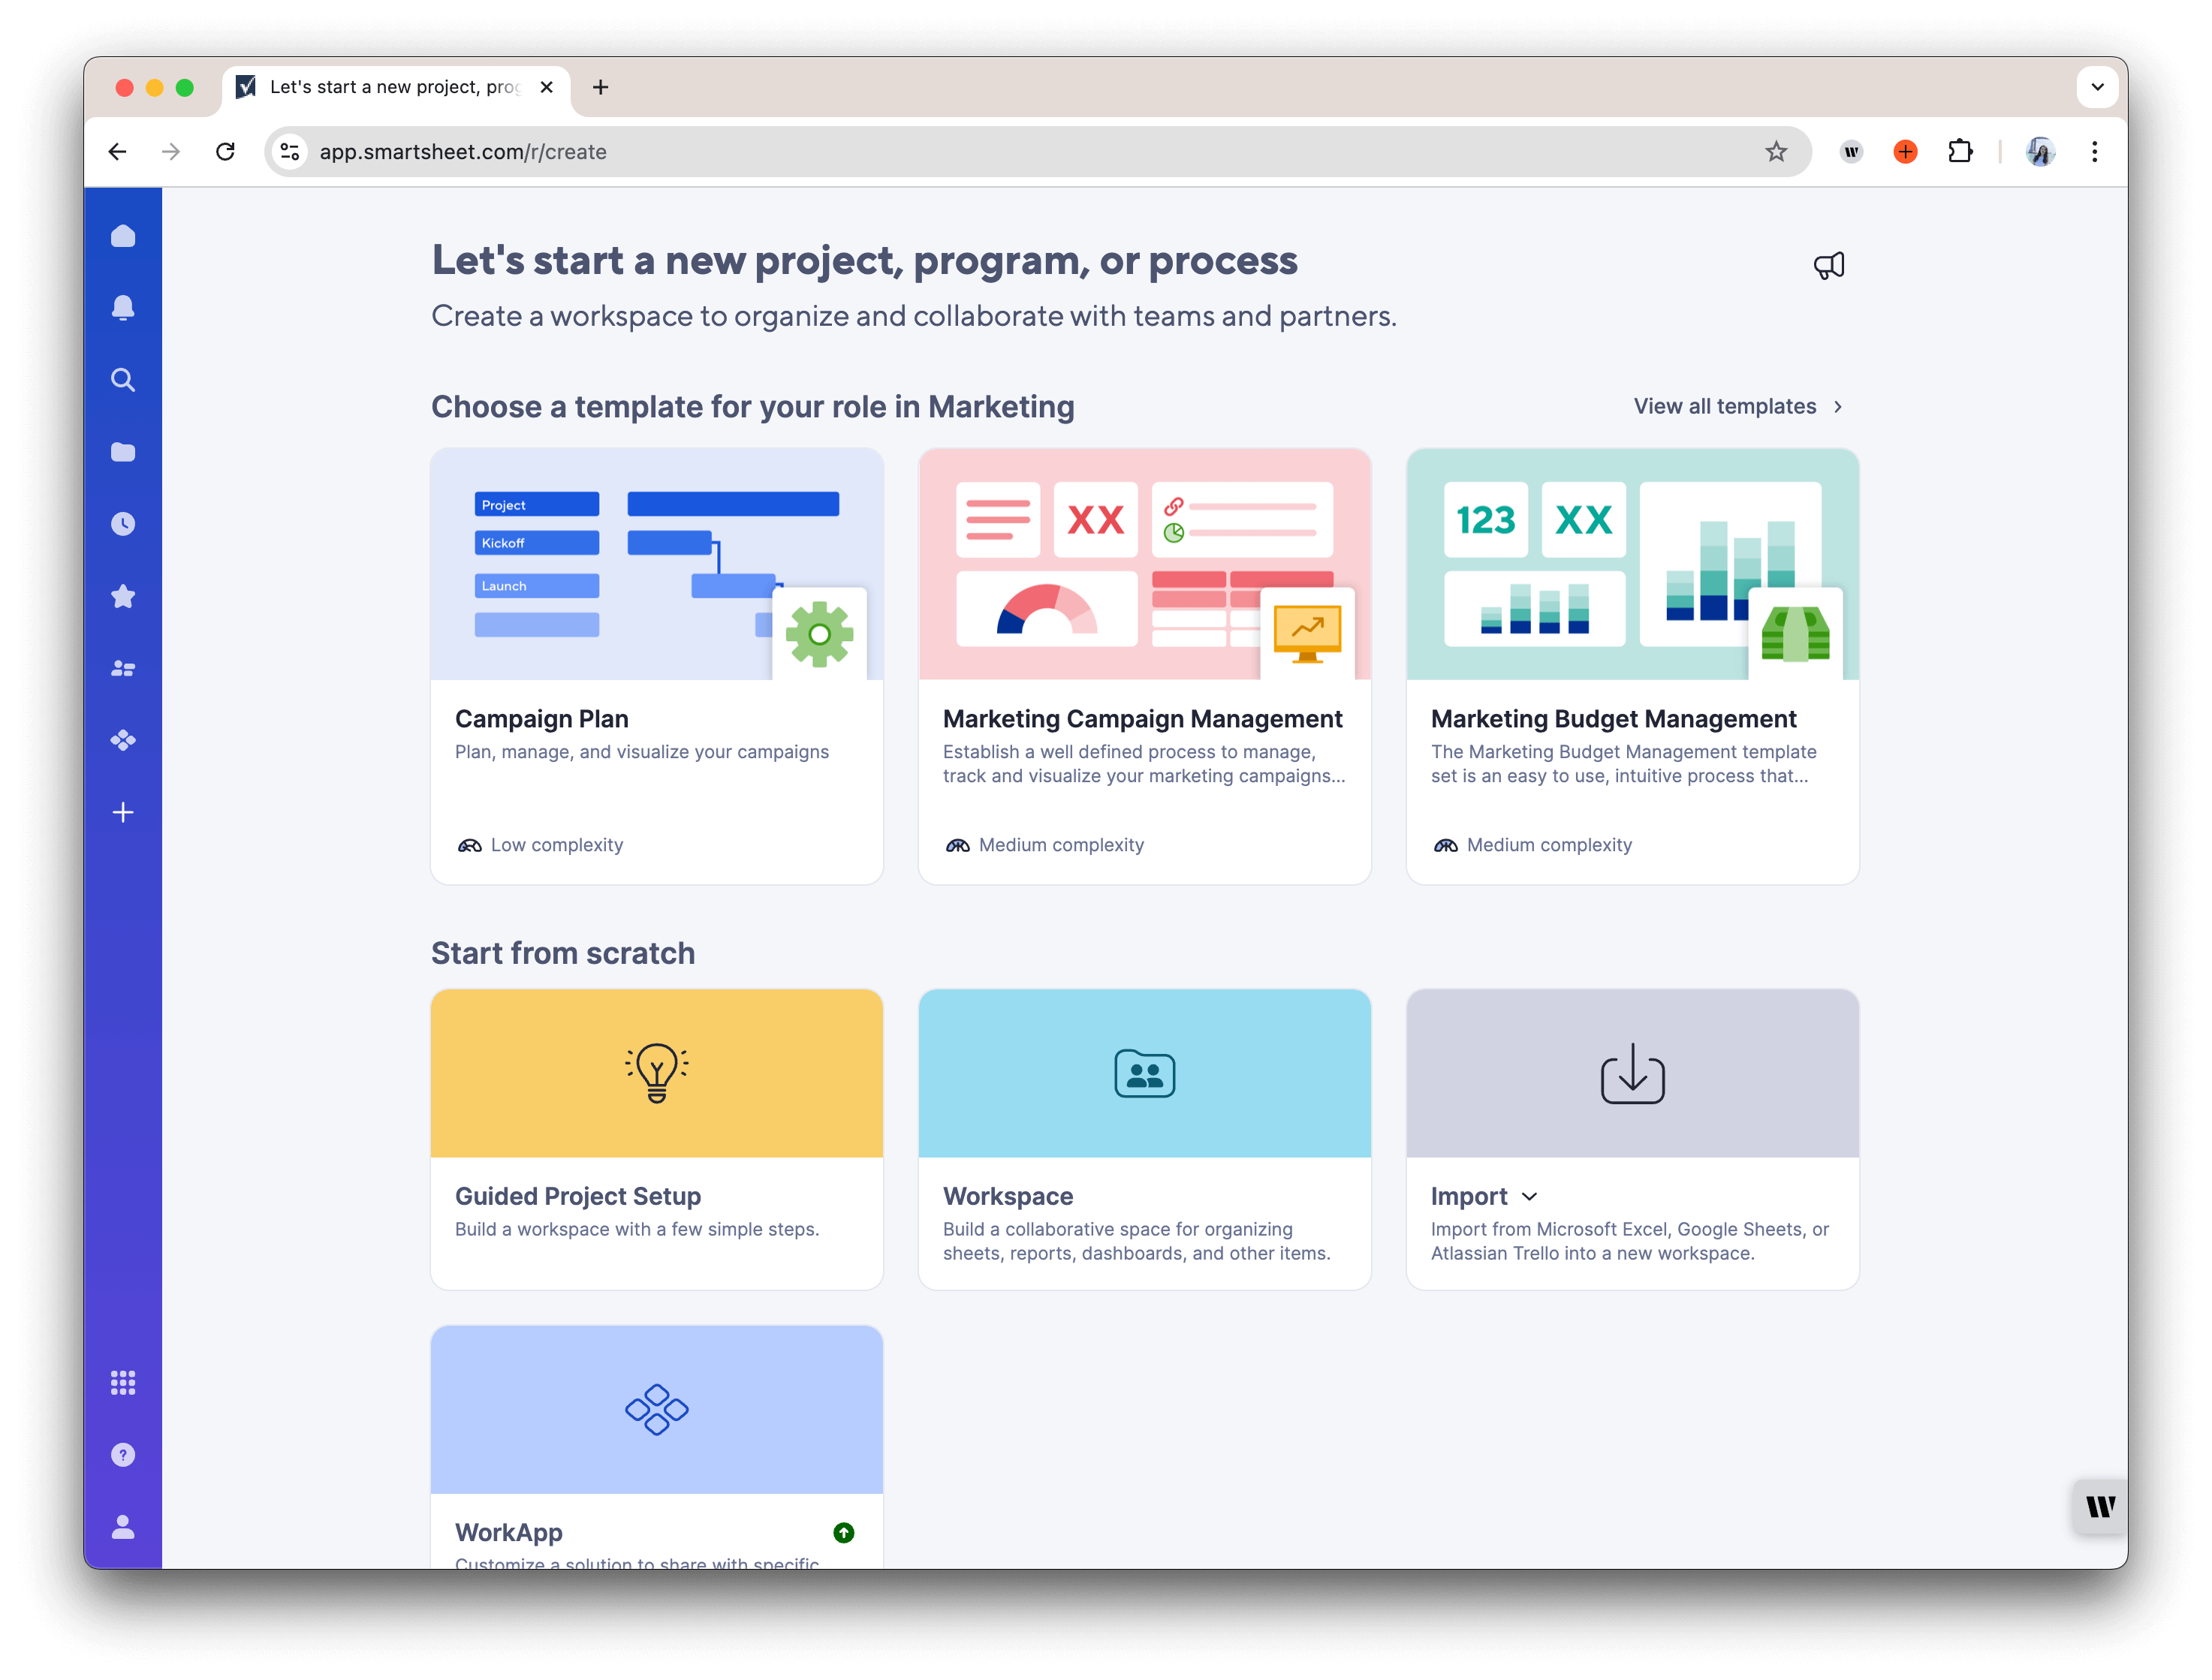Open a new browser tab
2212x1680 pixels.
[x=600, y=87]
